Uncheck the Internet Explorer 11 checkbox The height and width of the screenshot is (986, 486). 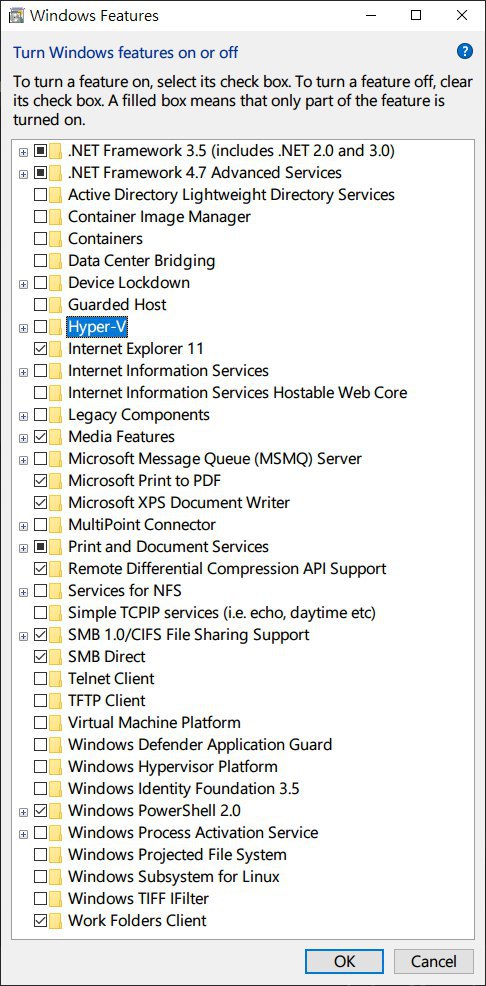40,348
